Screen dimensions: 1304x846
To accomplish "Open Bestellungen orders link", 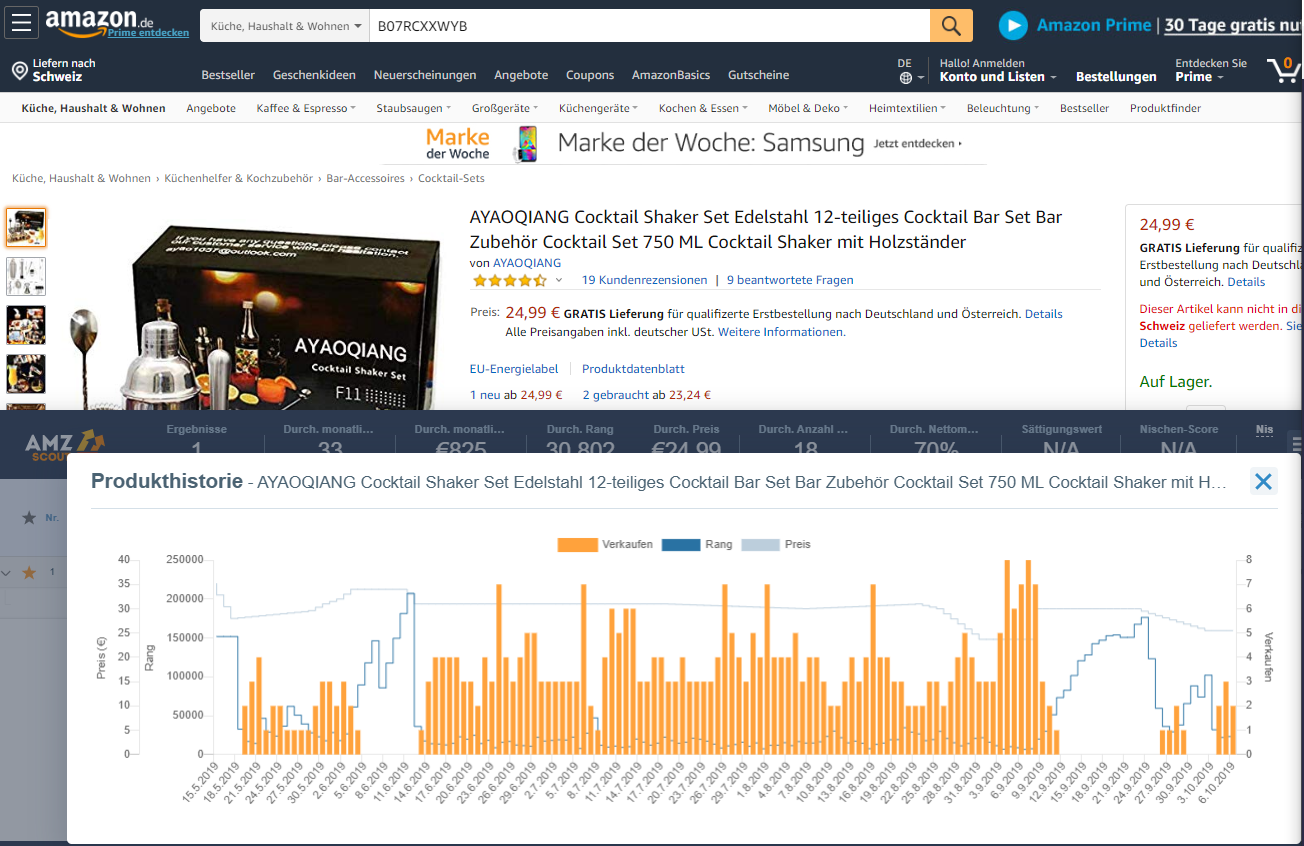I will (x=1116, y=76).
